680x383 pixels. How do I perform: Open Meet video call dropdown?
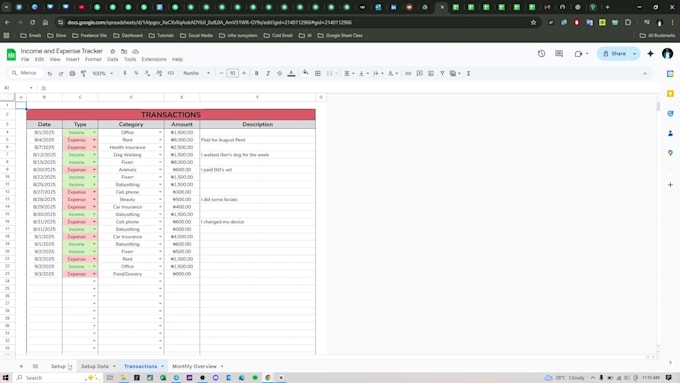581,54
